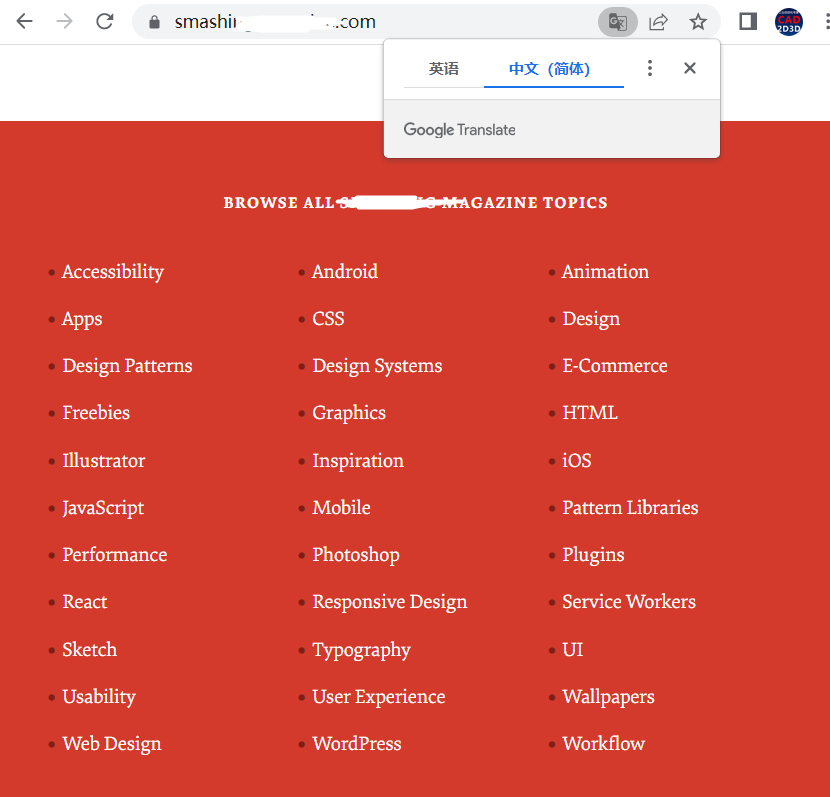Viewport: 830px width, 797px height.
Task: Click the Usability link
Action: pos(99,698)
